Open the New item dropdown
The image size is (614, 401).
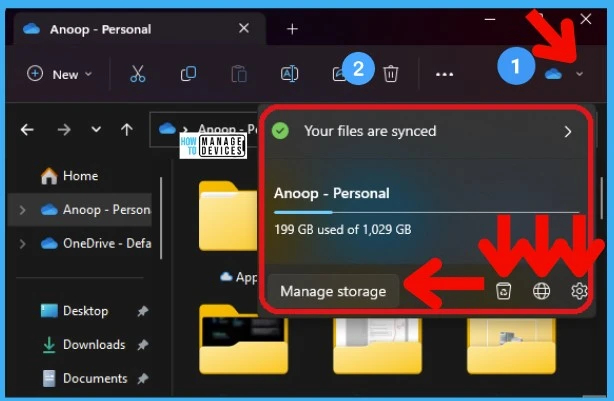click(x=59, y=74)
